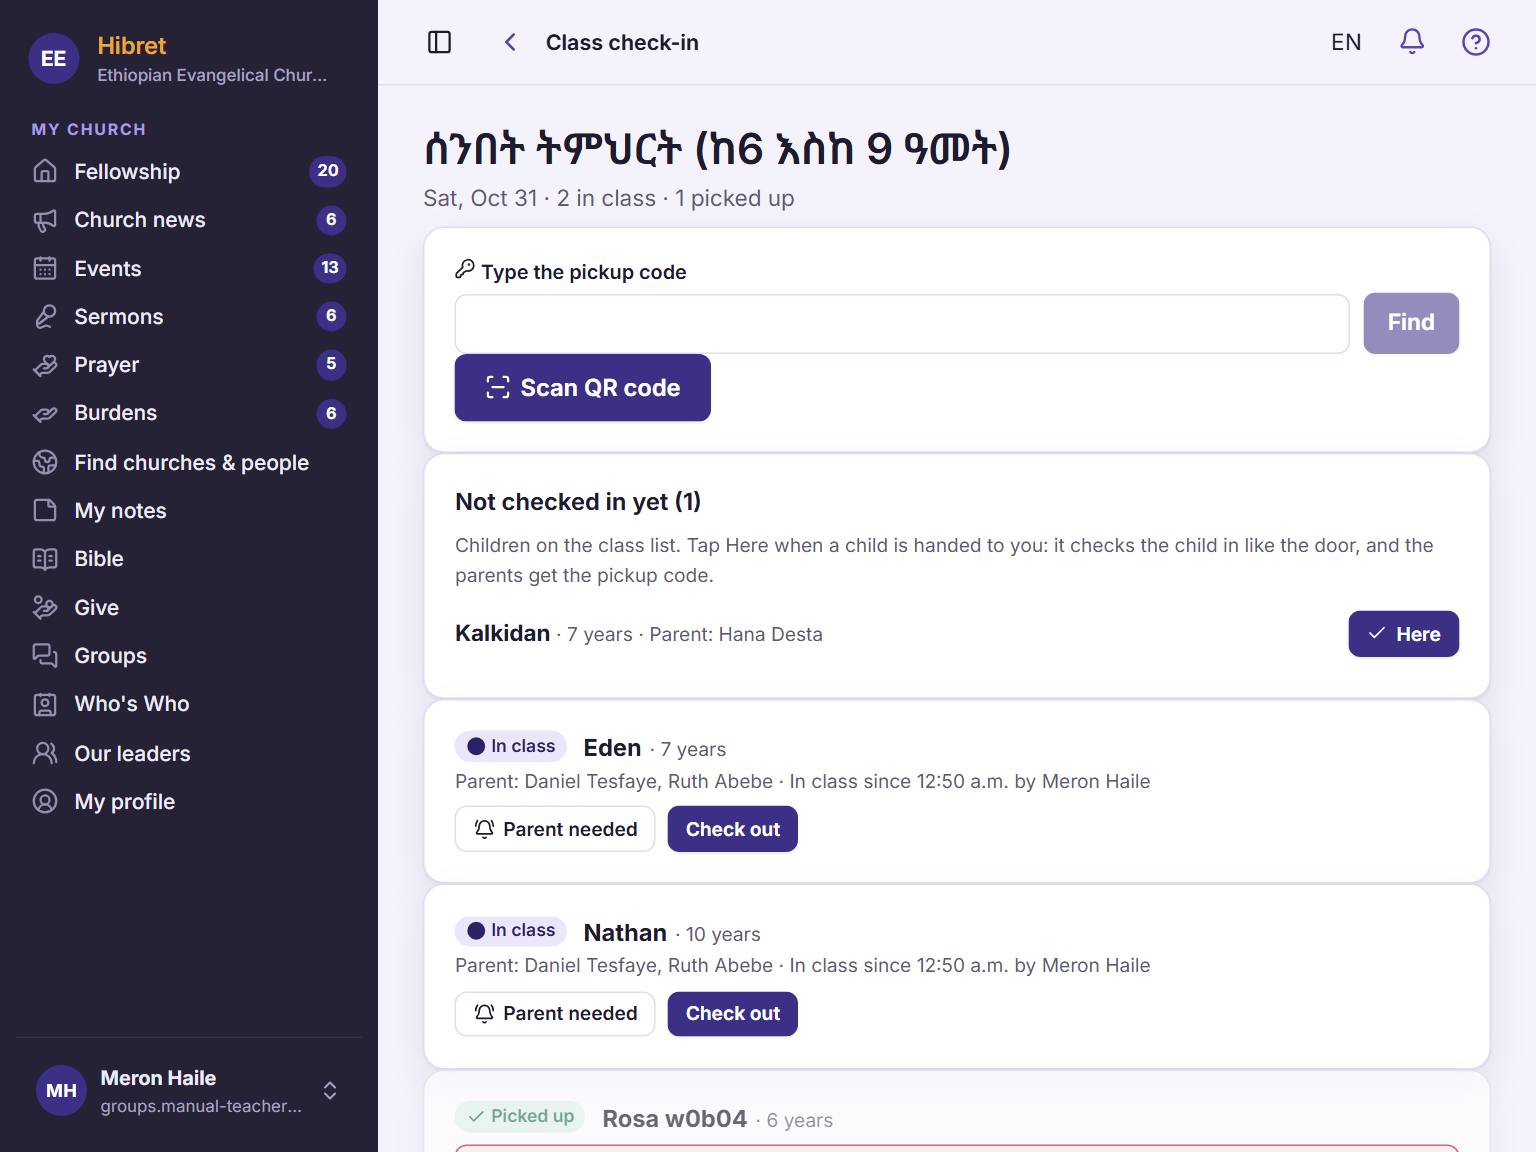Image resolution: width=1536 pixels, height=1152 pixels.
Task: Click Parent needed for Eden
Action: pyautogui.click(x=555, y=829)
